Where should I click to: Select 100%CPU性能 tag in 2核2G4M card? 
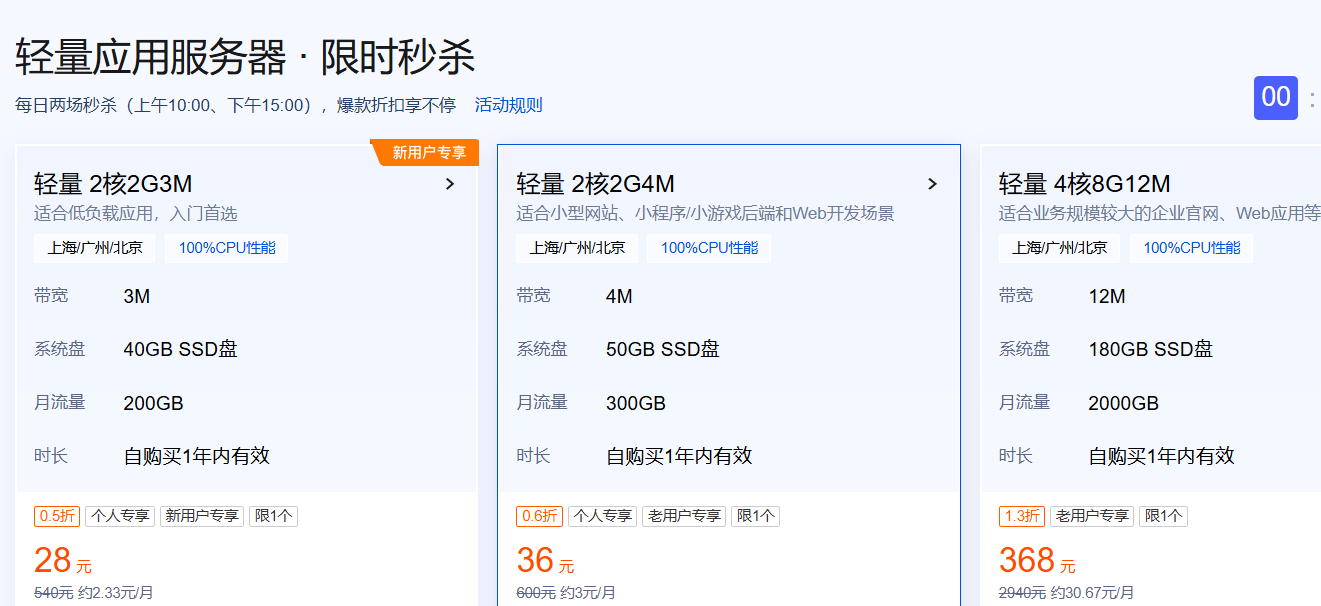click(709, 248)
